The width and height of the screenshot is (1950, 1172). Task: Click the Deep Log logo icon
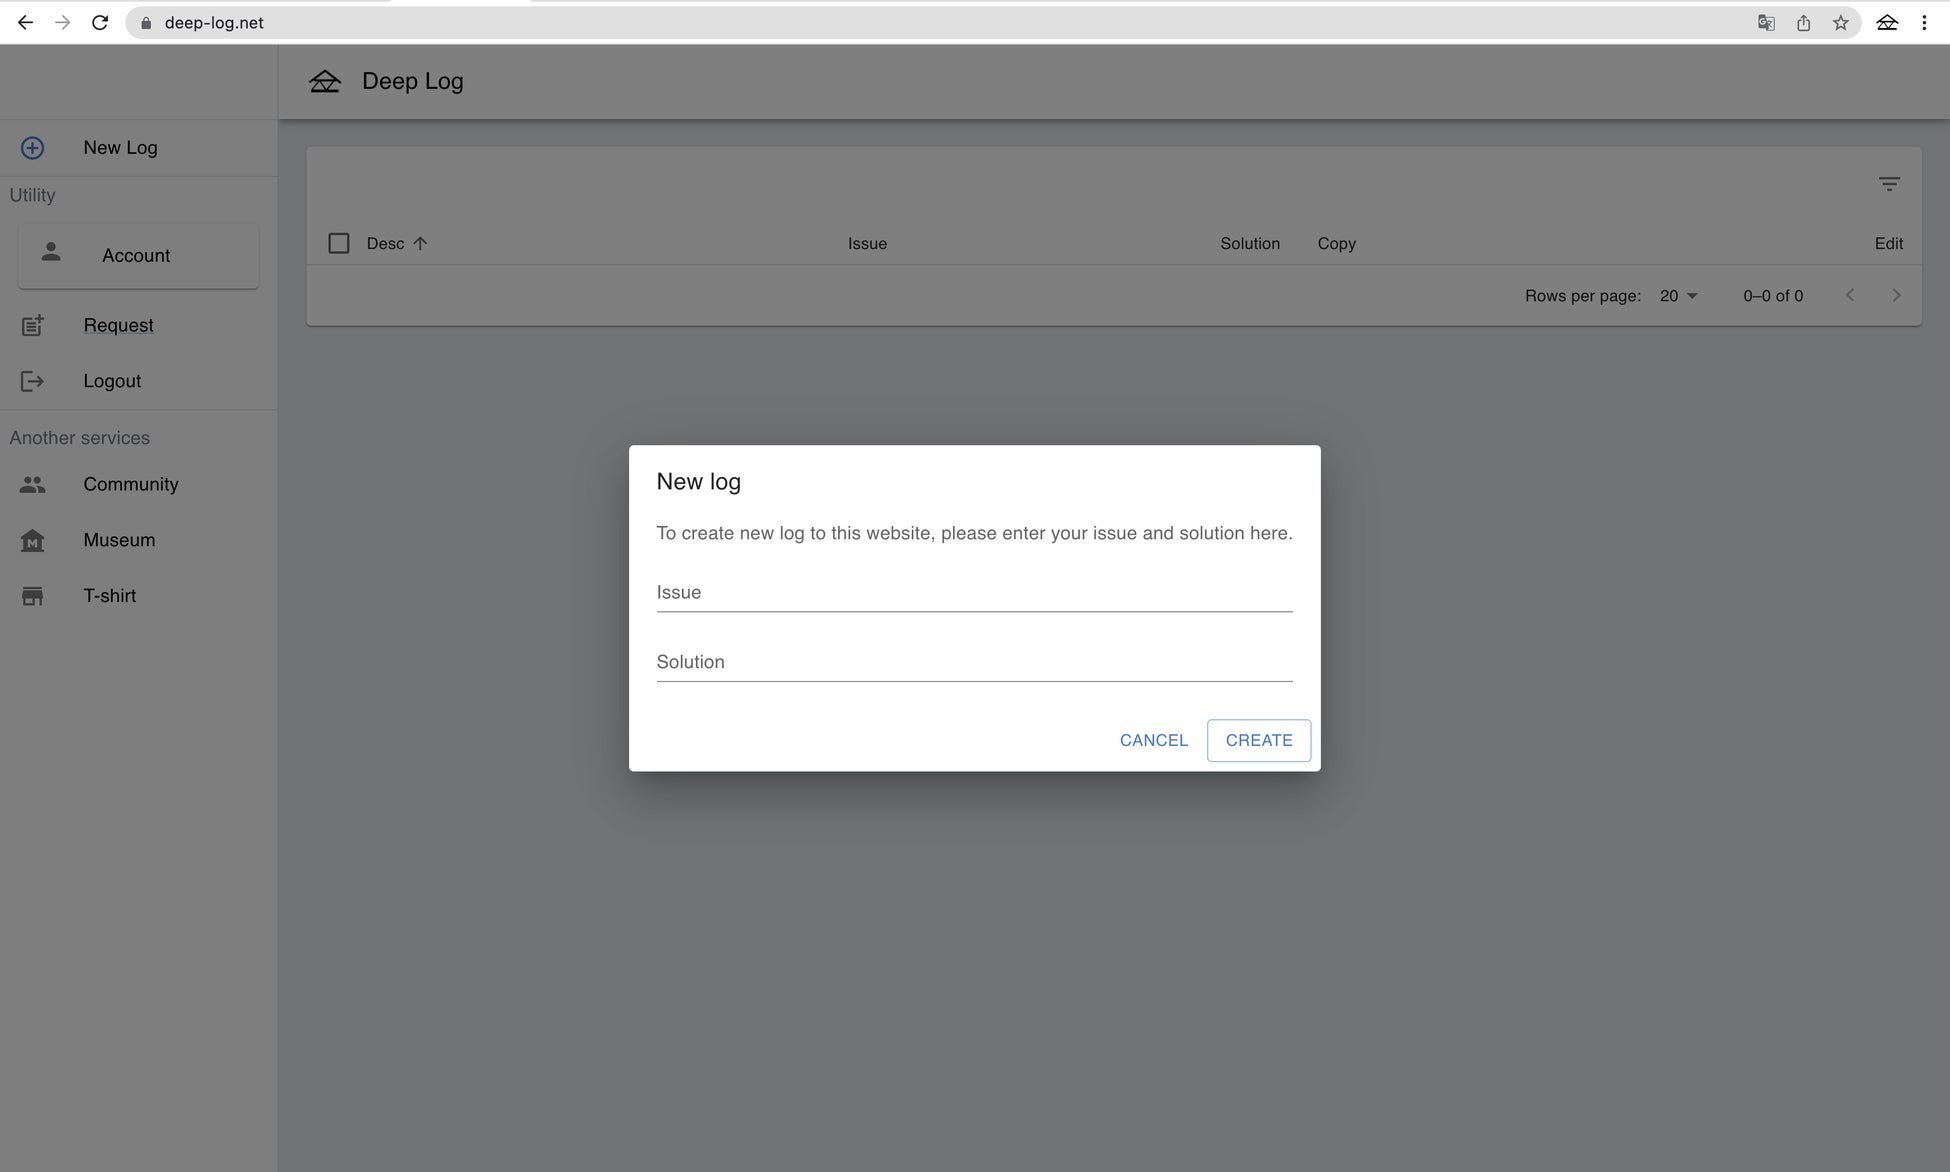point(325,81)
